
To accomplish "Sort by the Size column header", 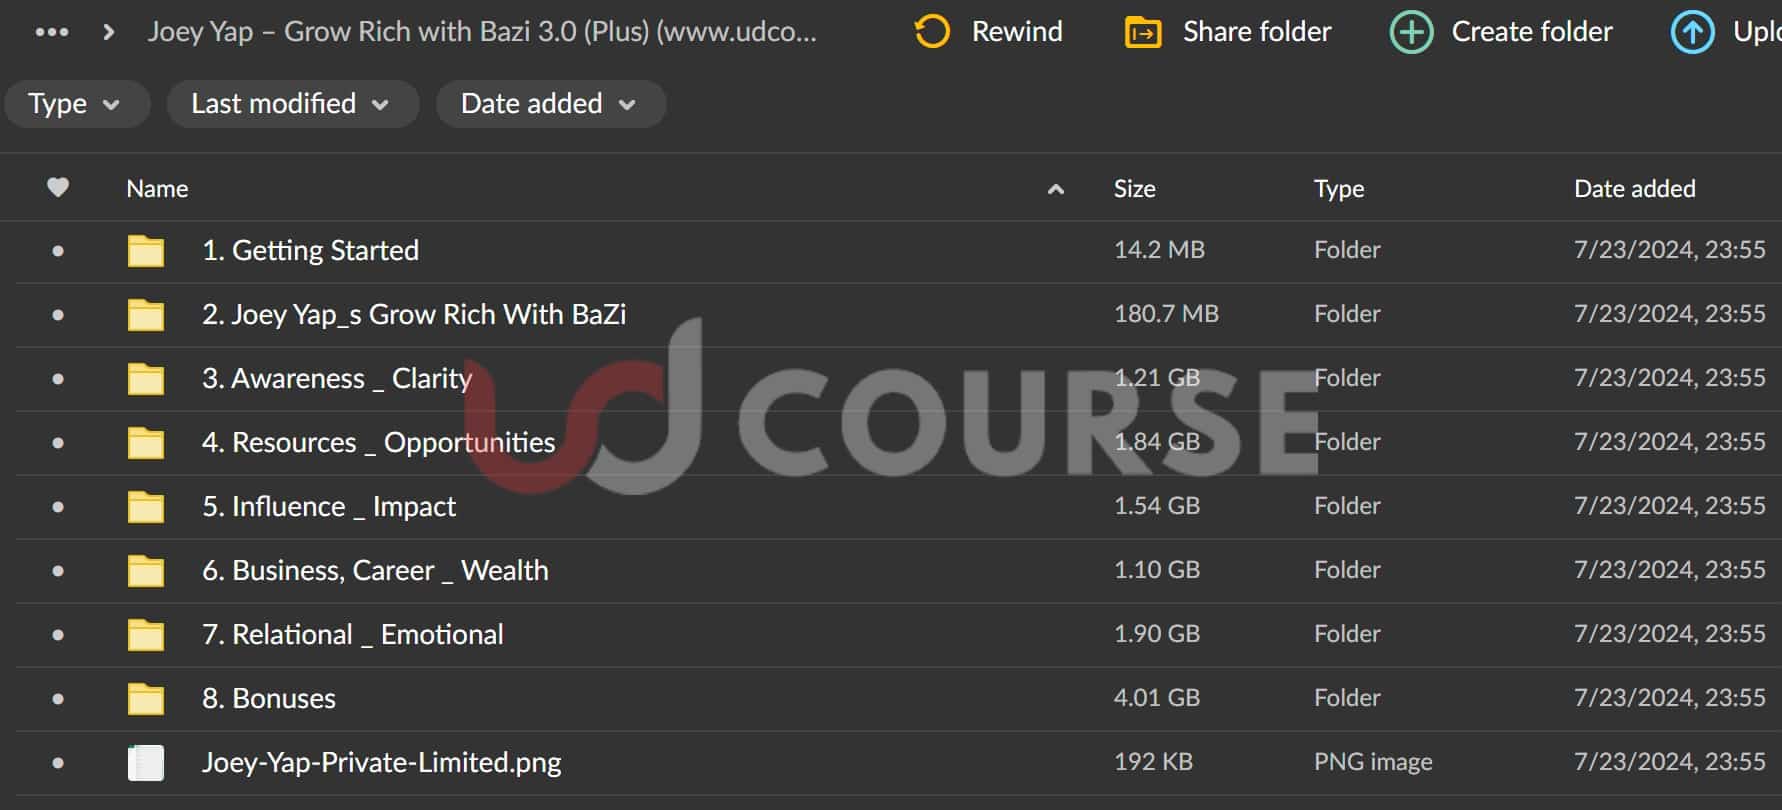I will click(1134, 188).
